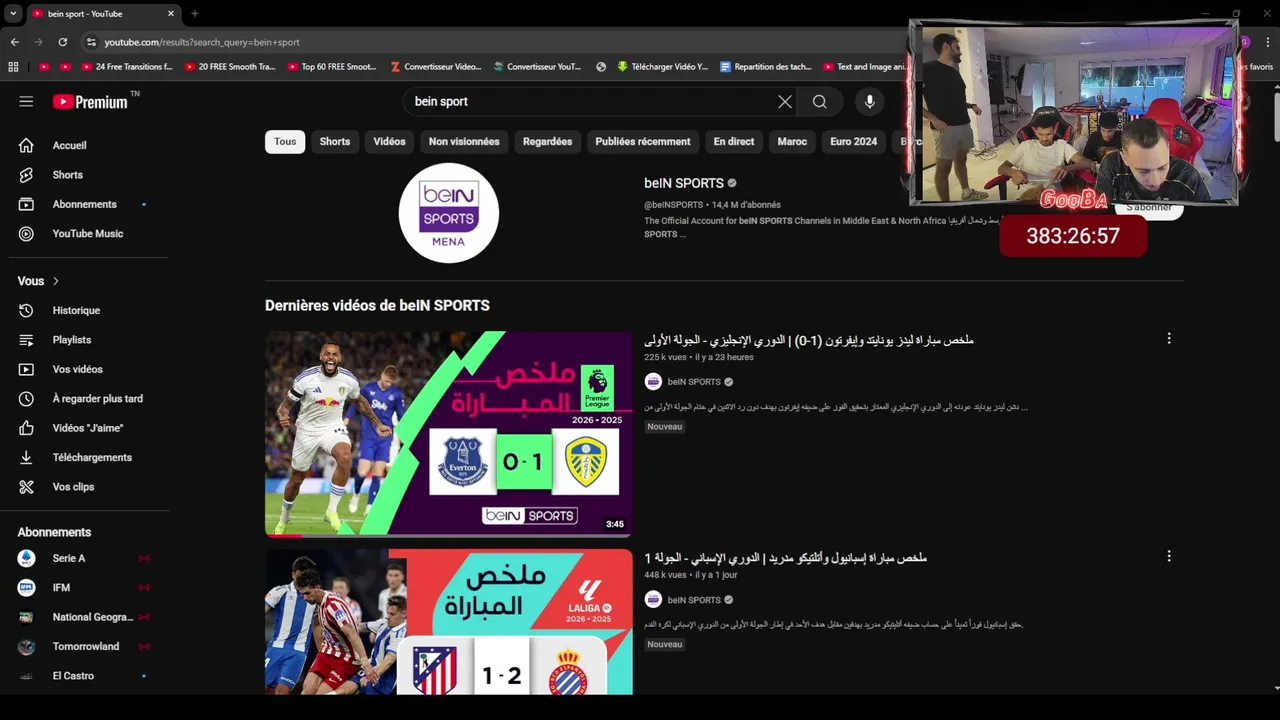Select the Vidéos filter chip
Screen dimensions: 1280x720
389,142
